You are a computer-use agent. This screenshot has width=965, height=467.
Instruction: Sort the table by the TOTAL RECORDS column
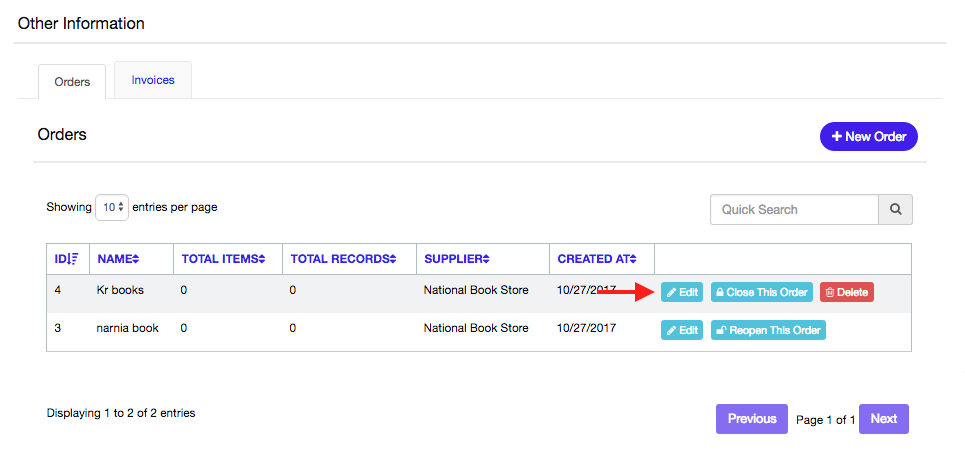pyautogui.click(x=343, y=259)
